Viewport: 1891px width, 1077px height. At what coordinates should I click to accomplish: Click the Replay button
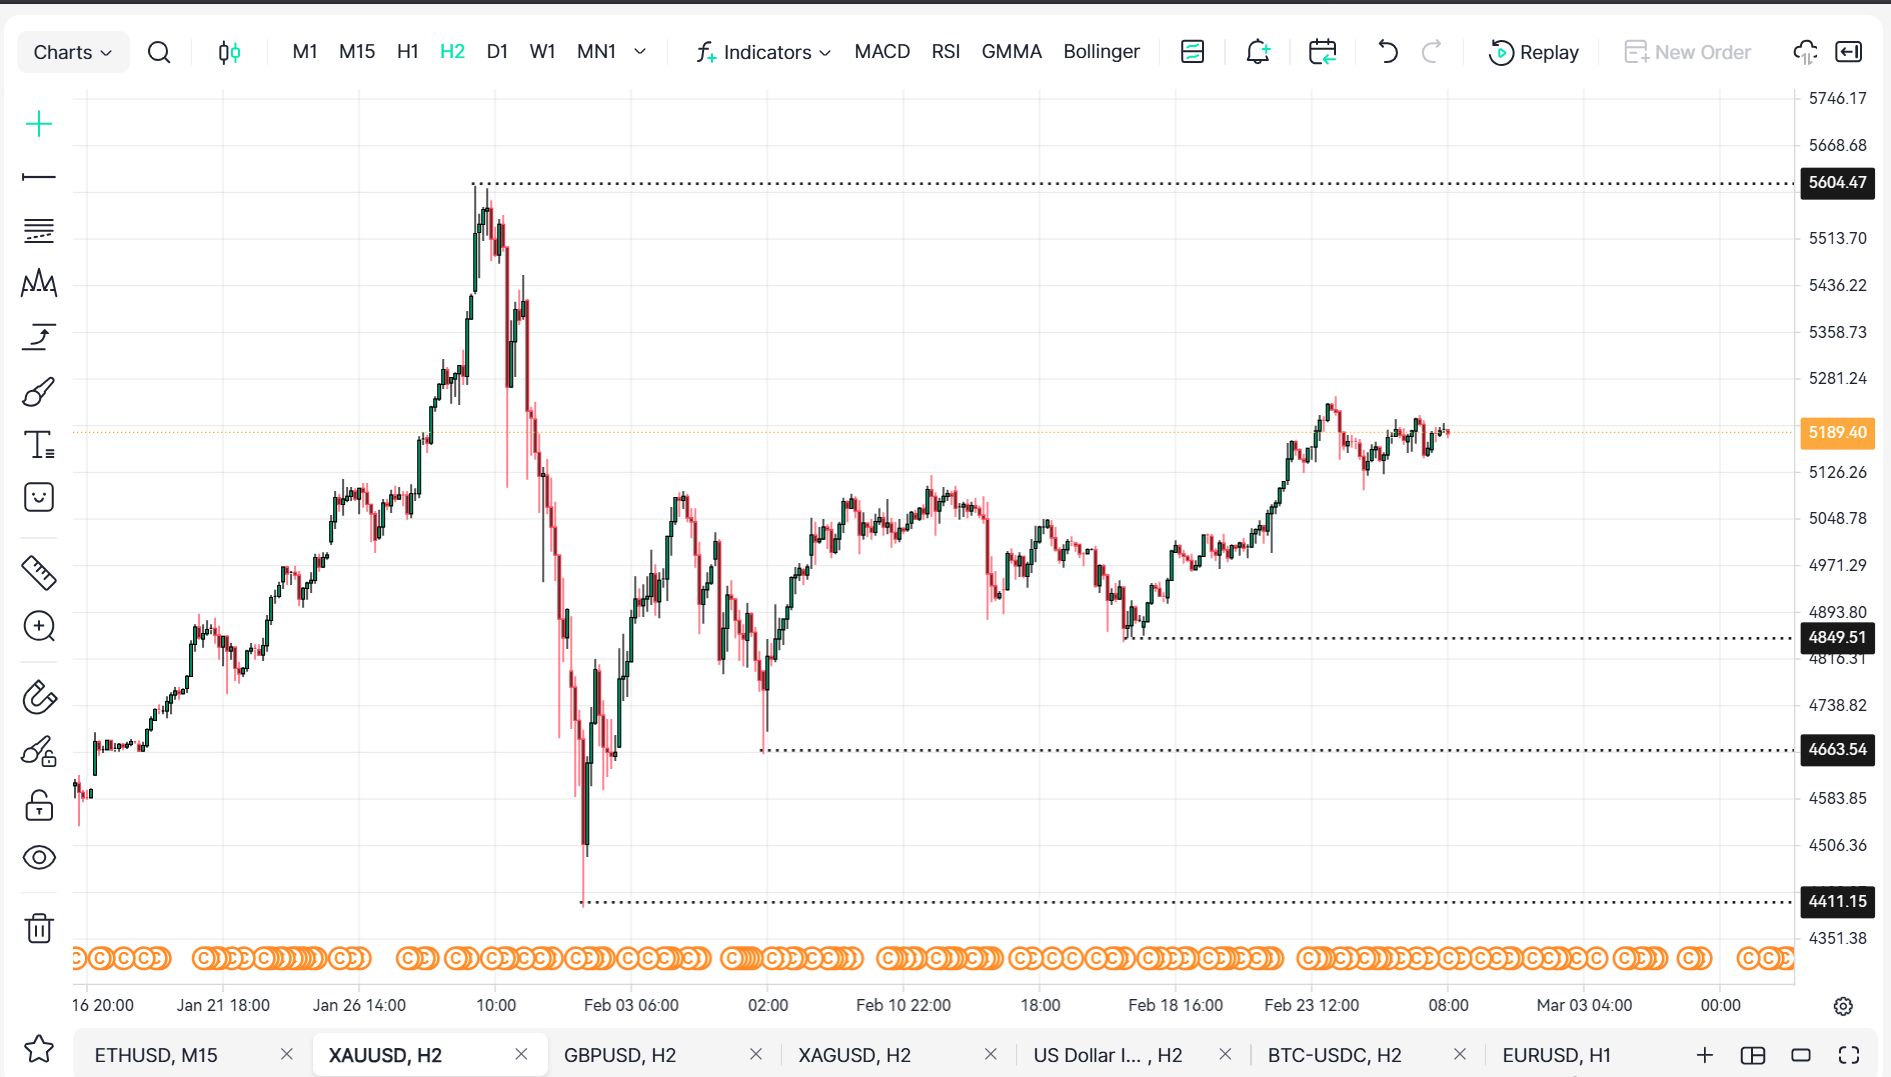(1534, 52)
